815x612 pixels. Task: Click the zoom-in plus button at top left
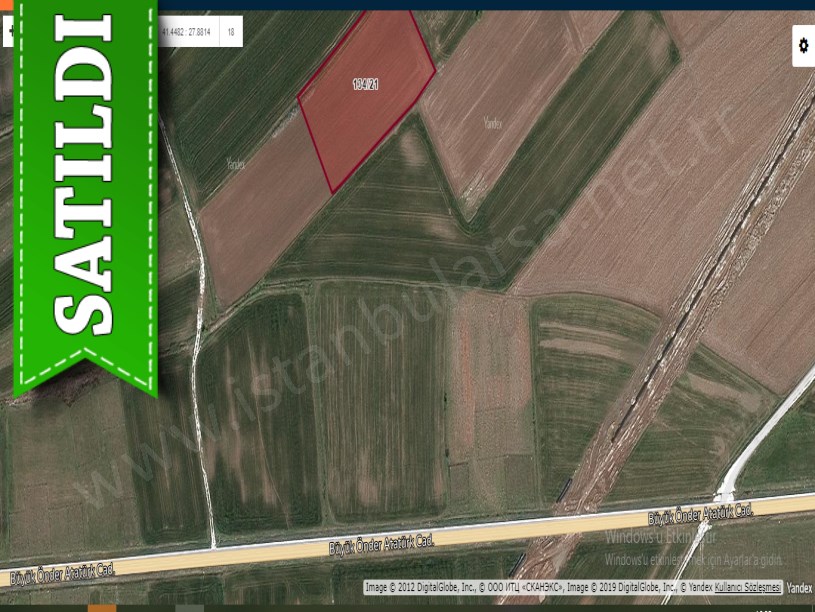tap(10, 32)
